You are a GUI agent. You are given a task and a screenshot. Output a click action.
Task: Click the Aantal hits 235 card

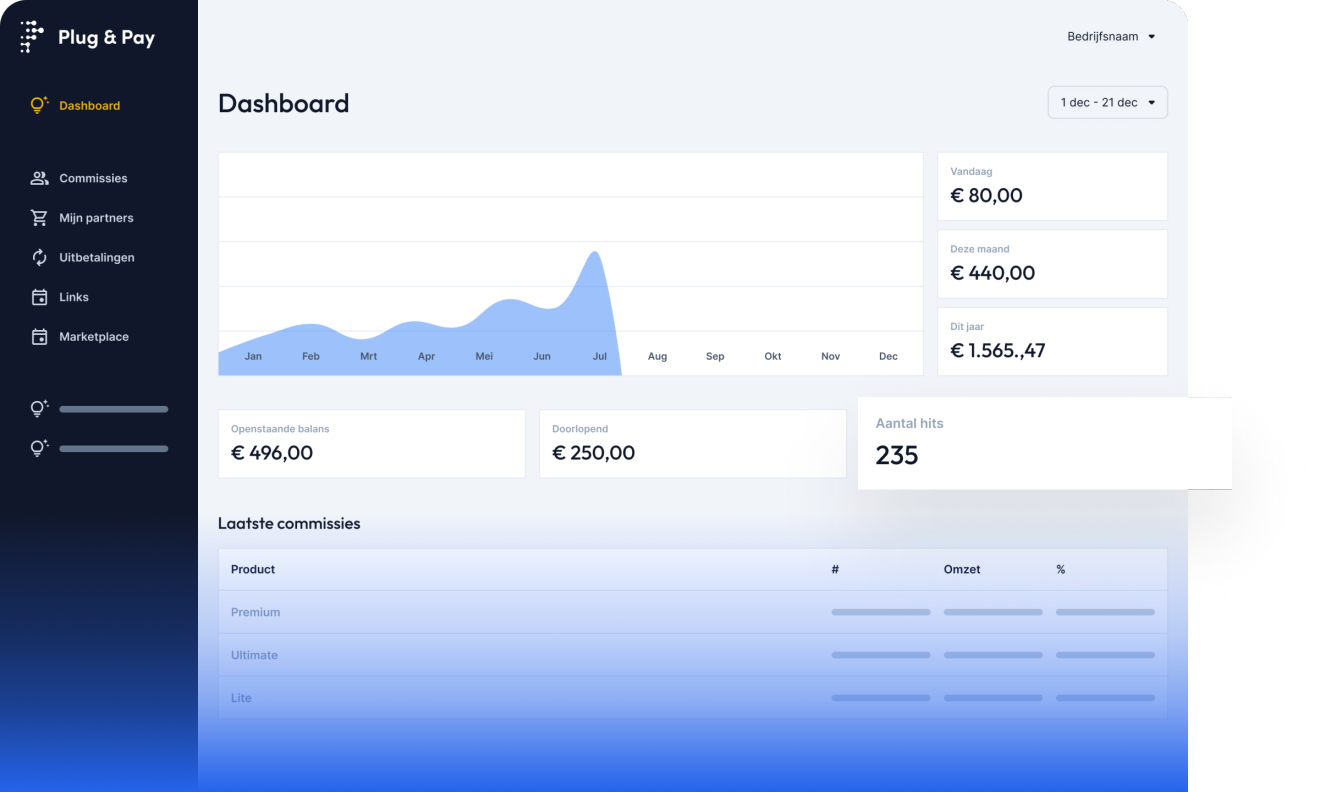(1044, 443)
